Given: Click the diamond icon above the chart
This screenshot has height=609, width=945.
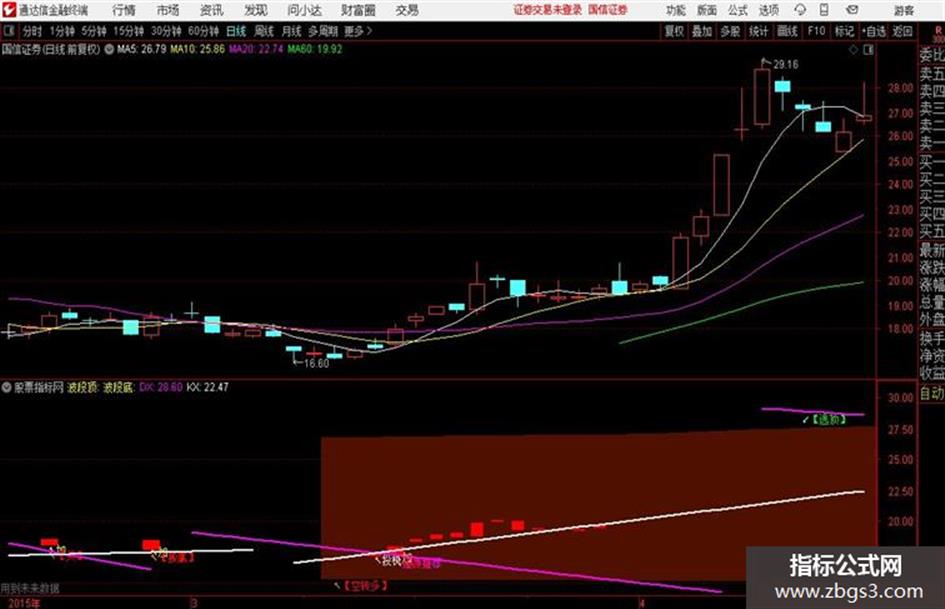Looking at the screenshot, I should [x=853, y=50].
